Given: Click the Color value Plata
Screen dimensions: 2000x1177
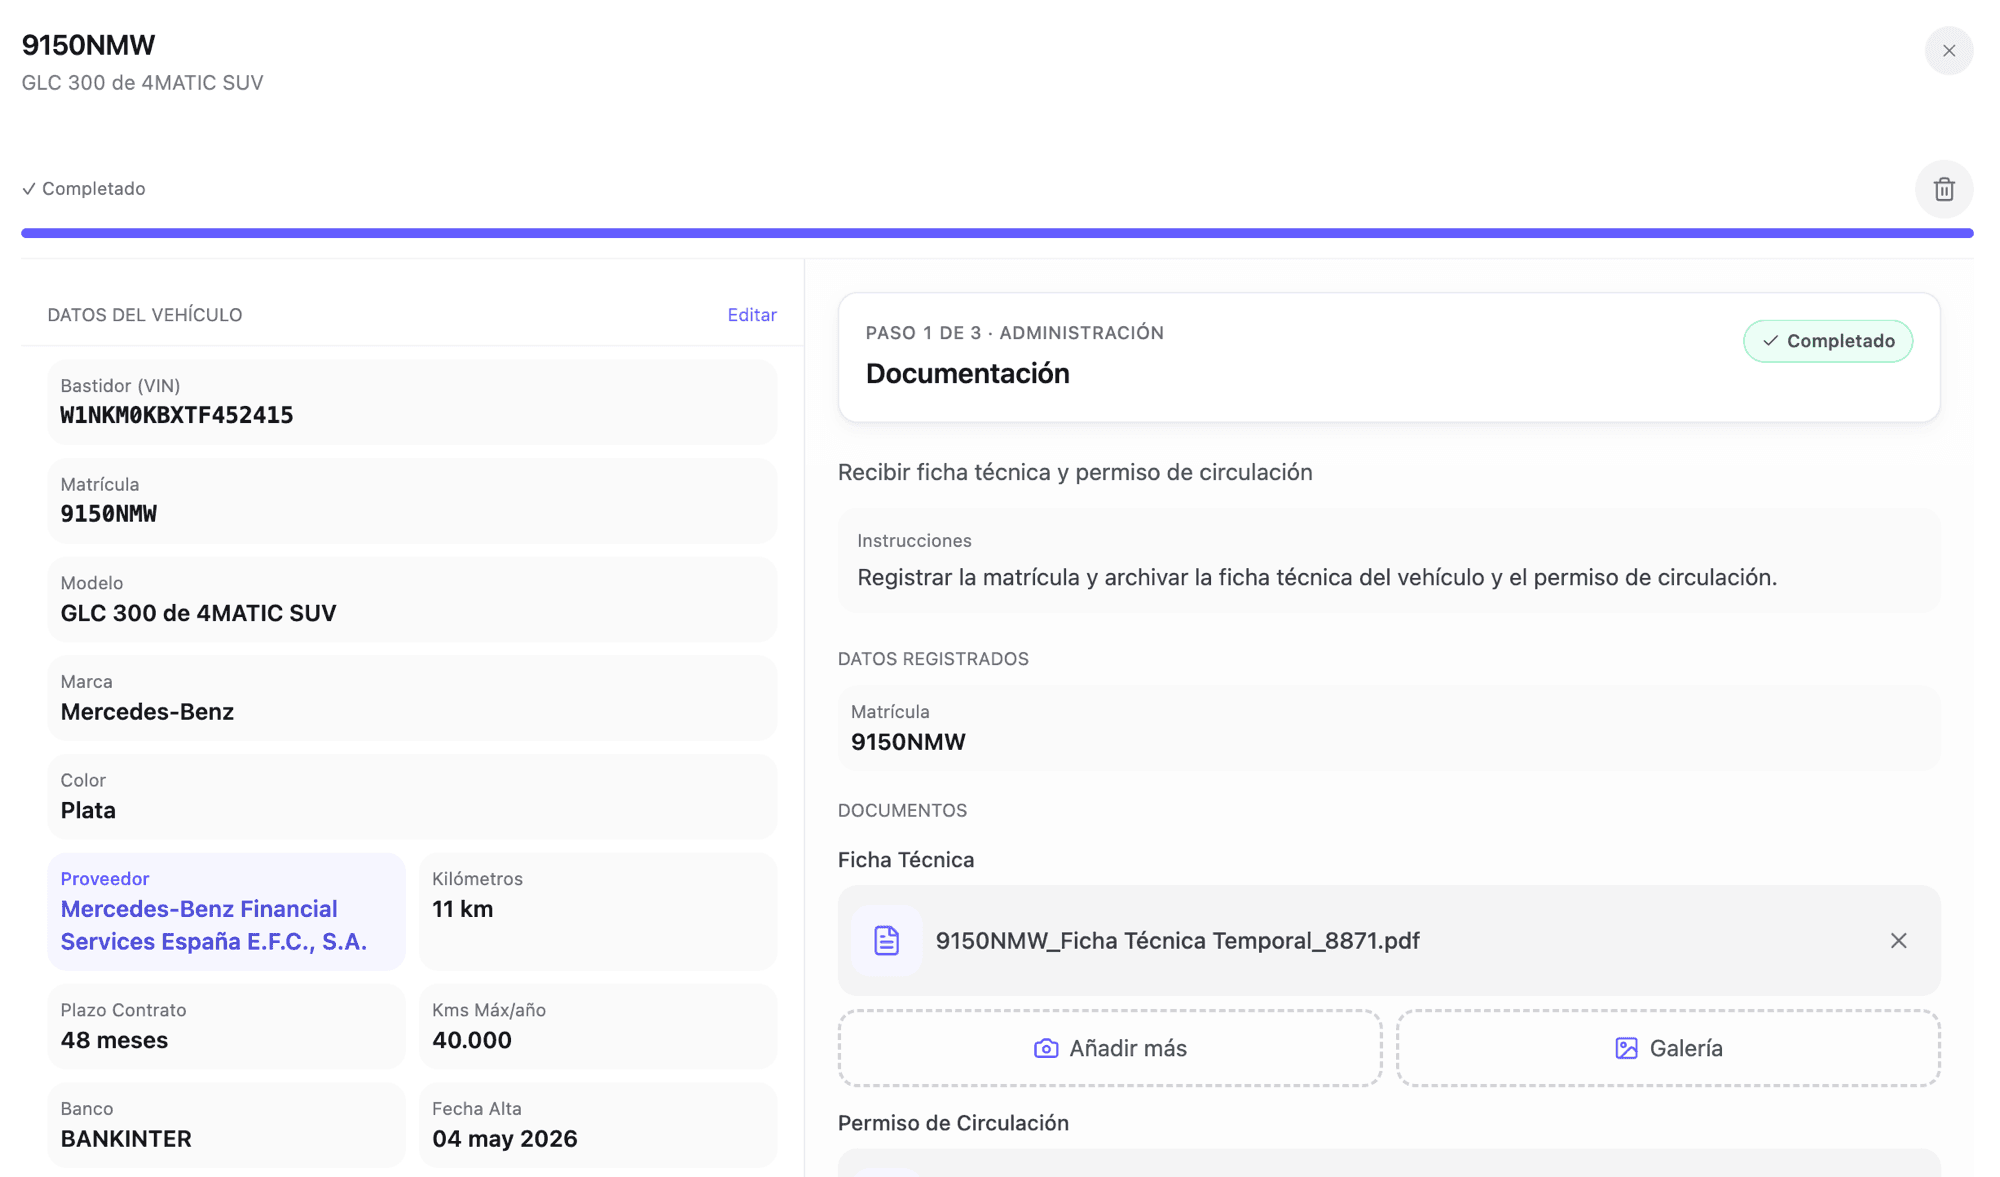Looking at the screenshot, I should (x=88, y=811).
